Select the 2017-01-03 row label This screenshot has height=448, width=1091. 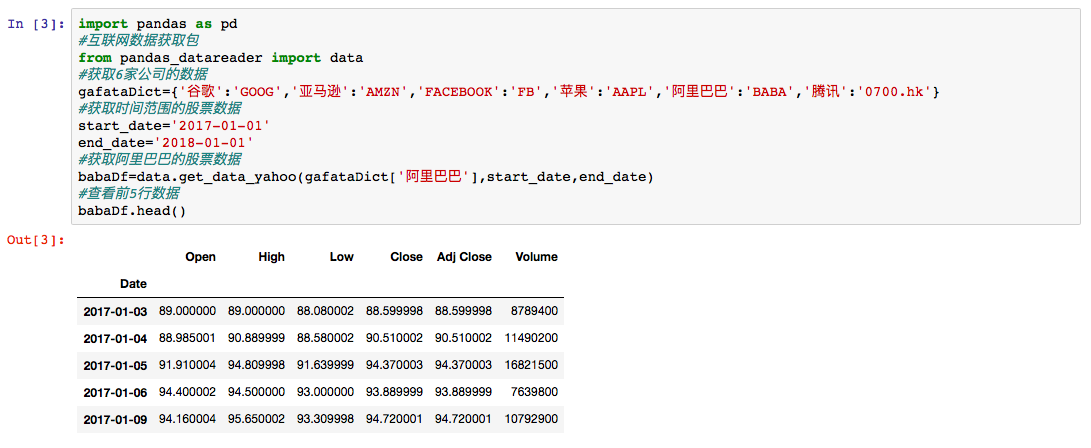click(x=116, y=311)
